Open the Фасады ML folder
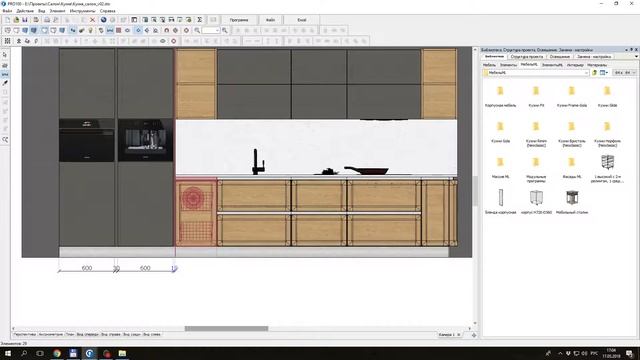This screenshot has height=360, width=640. pos(571,167)
